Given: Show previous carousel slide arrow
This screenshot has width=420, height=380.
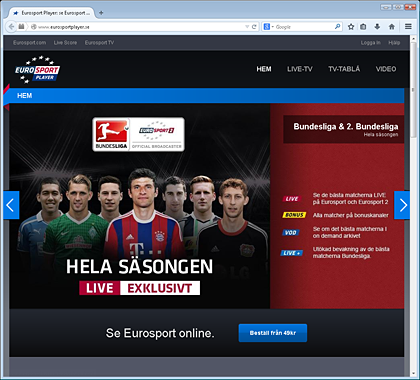Looking at the screenshot, I should (11, 205).
